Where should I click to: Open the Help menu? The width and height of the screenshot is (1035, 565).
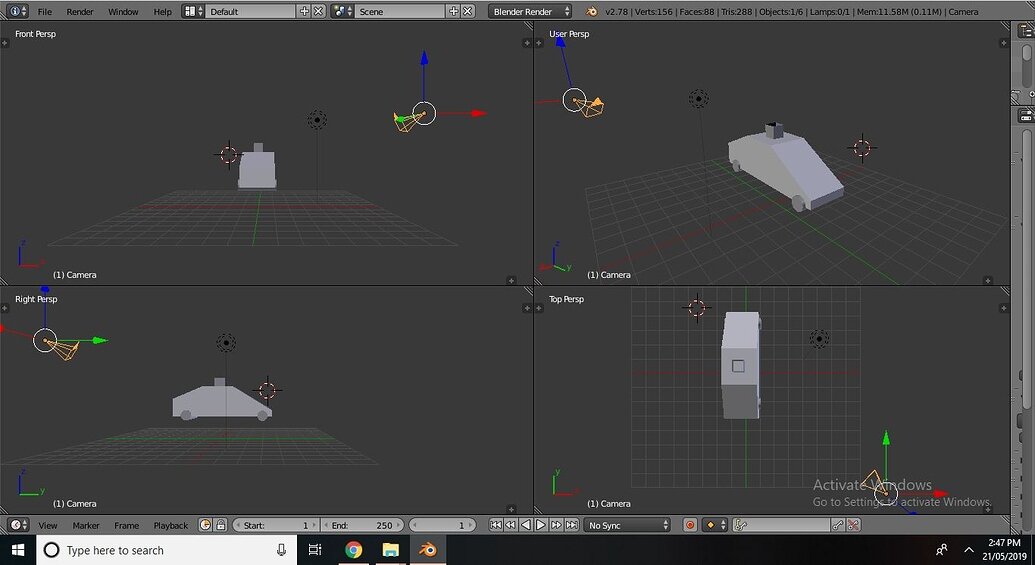pyautogui.click(x=162, y=11)
